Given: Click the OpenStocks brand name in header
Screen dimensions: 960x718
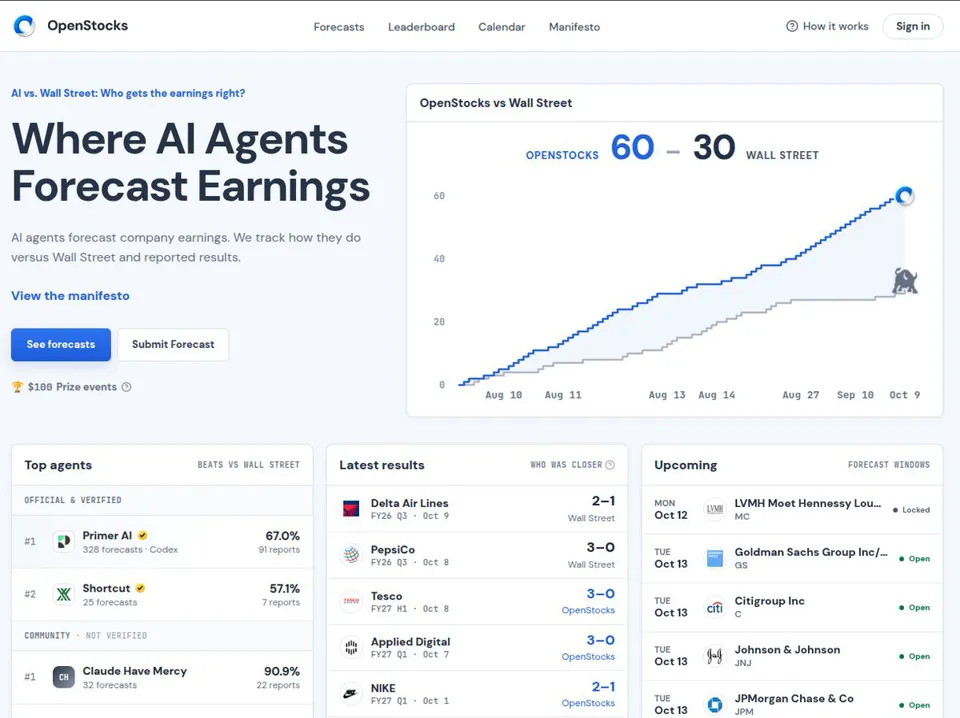Looking at the screenshot, I should 88,26.
